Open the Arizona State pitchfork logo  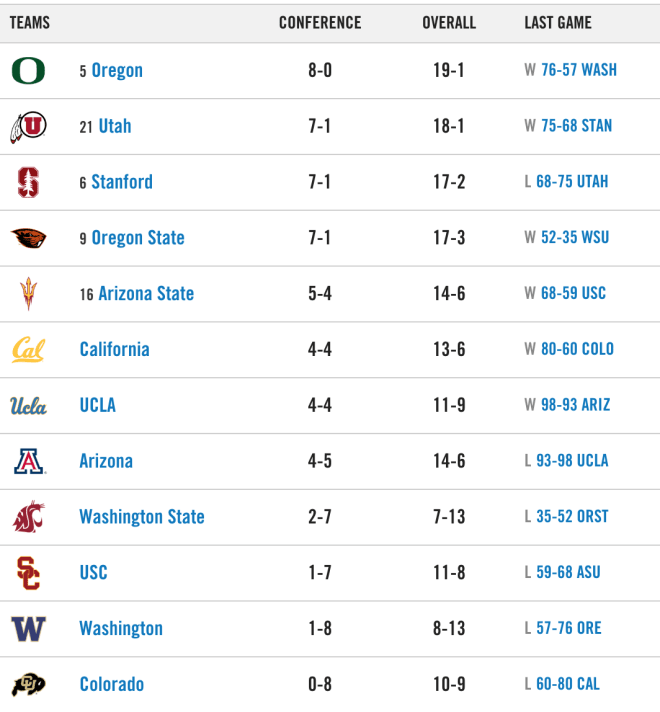pyautogui.click(x=28, y=294)
